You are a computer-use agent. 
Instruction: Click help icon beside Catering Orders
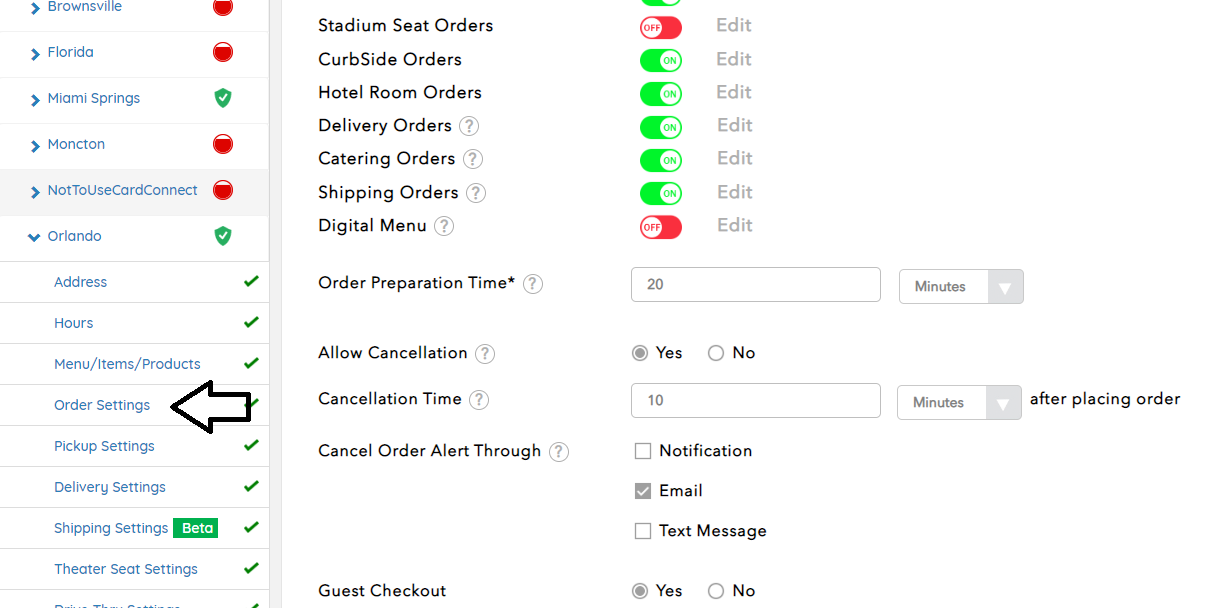click(x=473, y=159)
